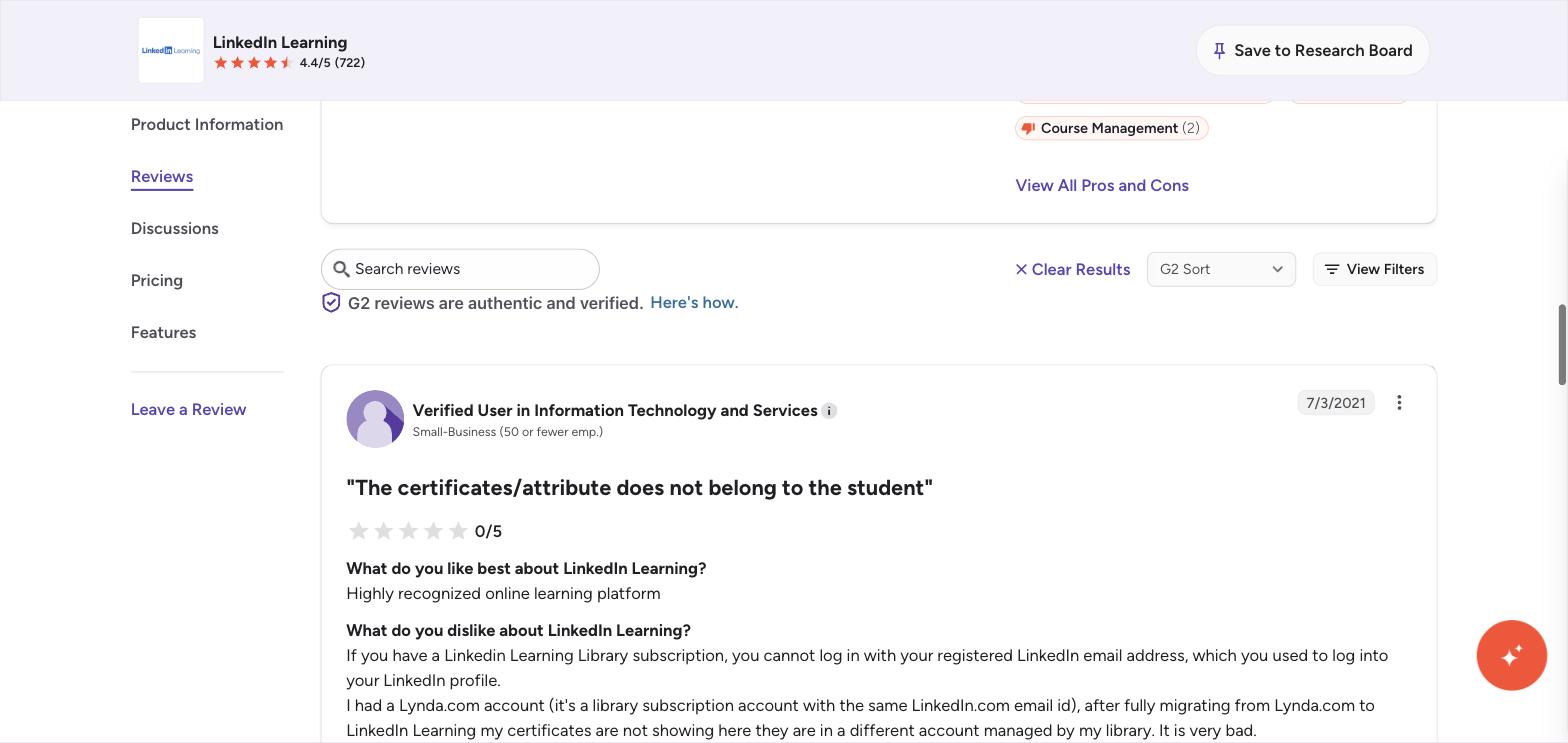Click the review title about certificates

tap(640, 487)
